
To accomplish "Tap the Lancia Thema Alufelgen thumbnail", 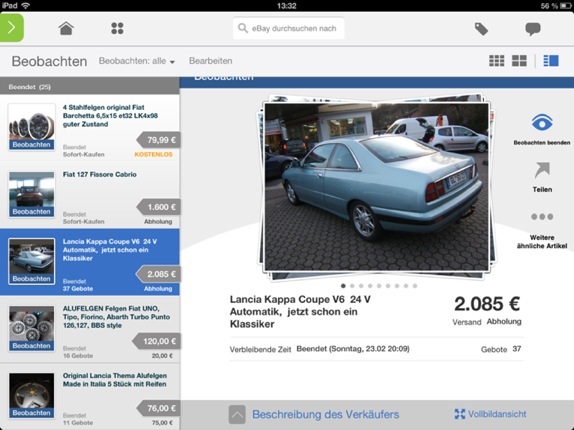I will click(x=31, y=395).
